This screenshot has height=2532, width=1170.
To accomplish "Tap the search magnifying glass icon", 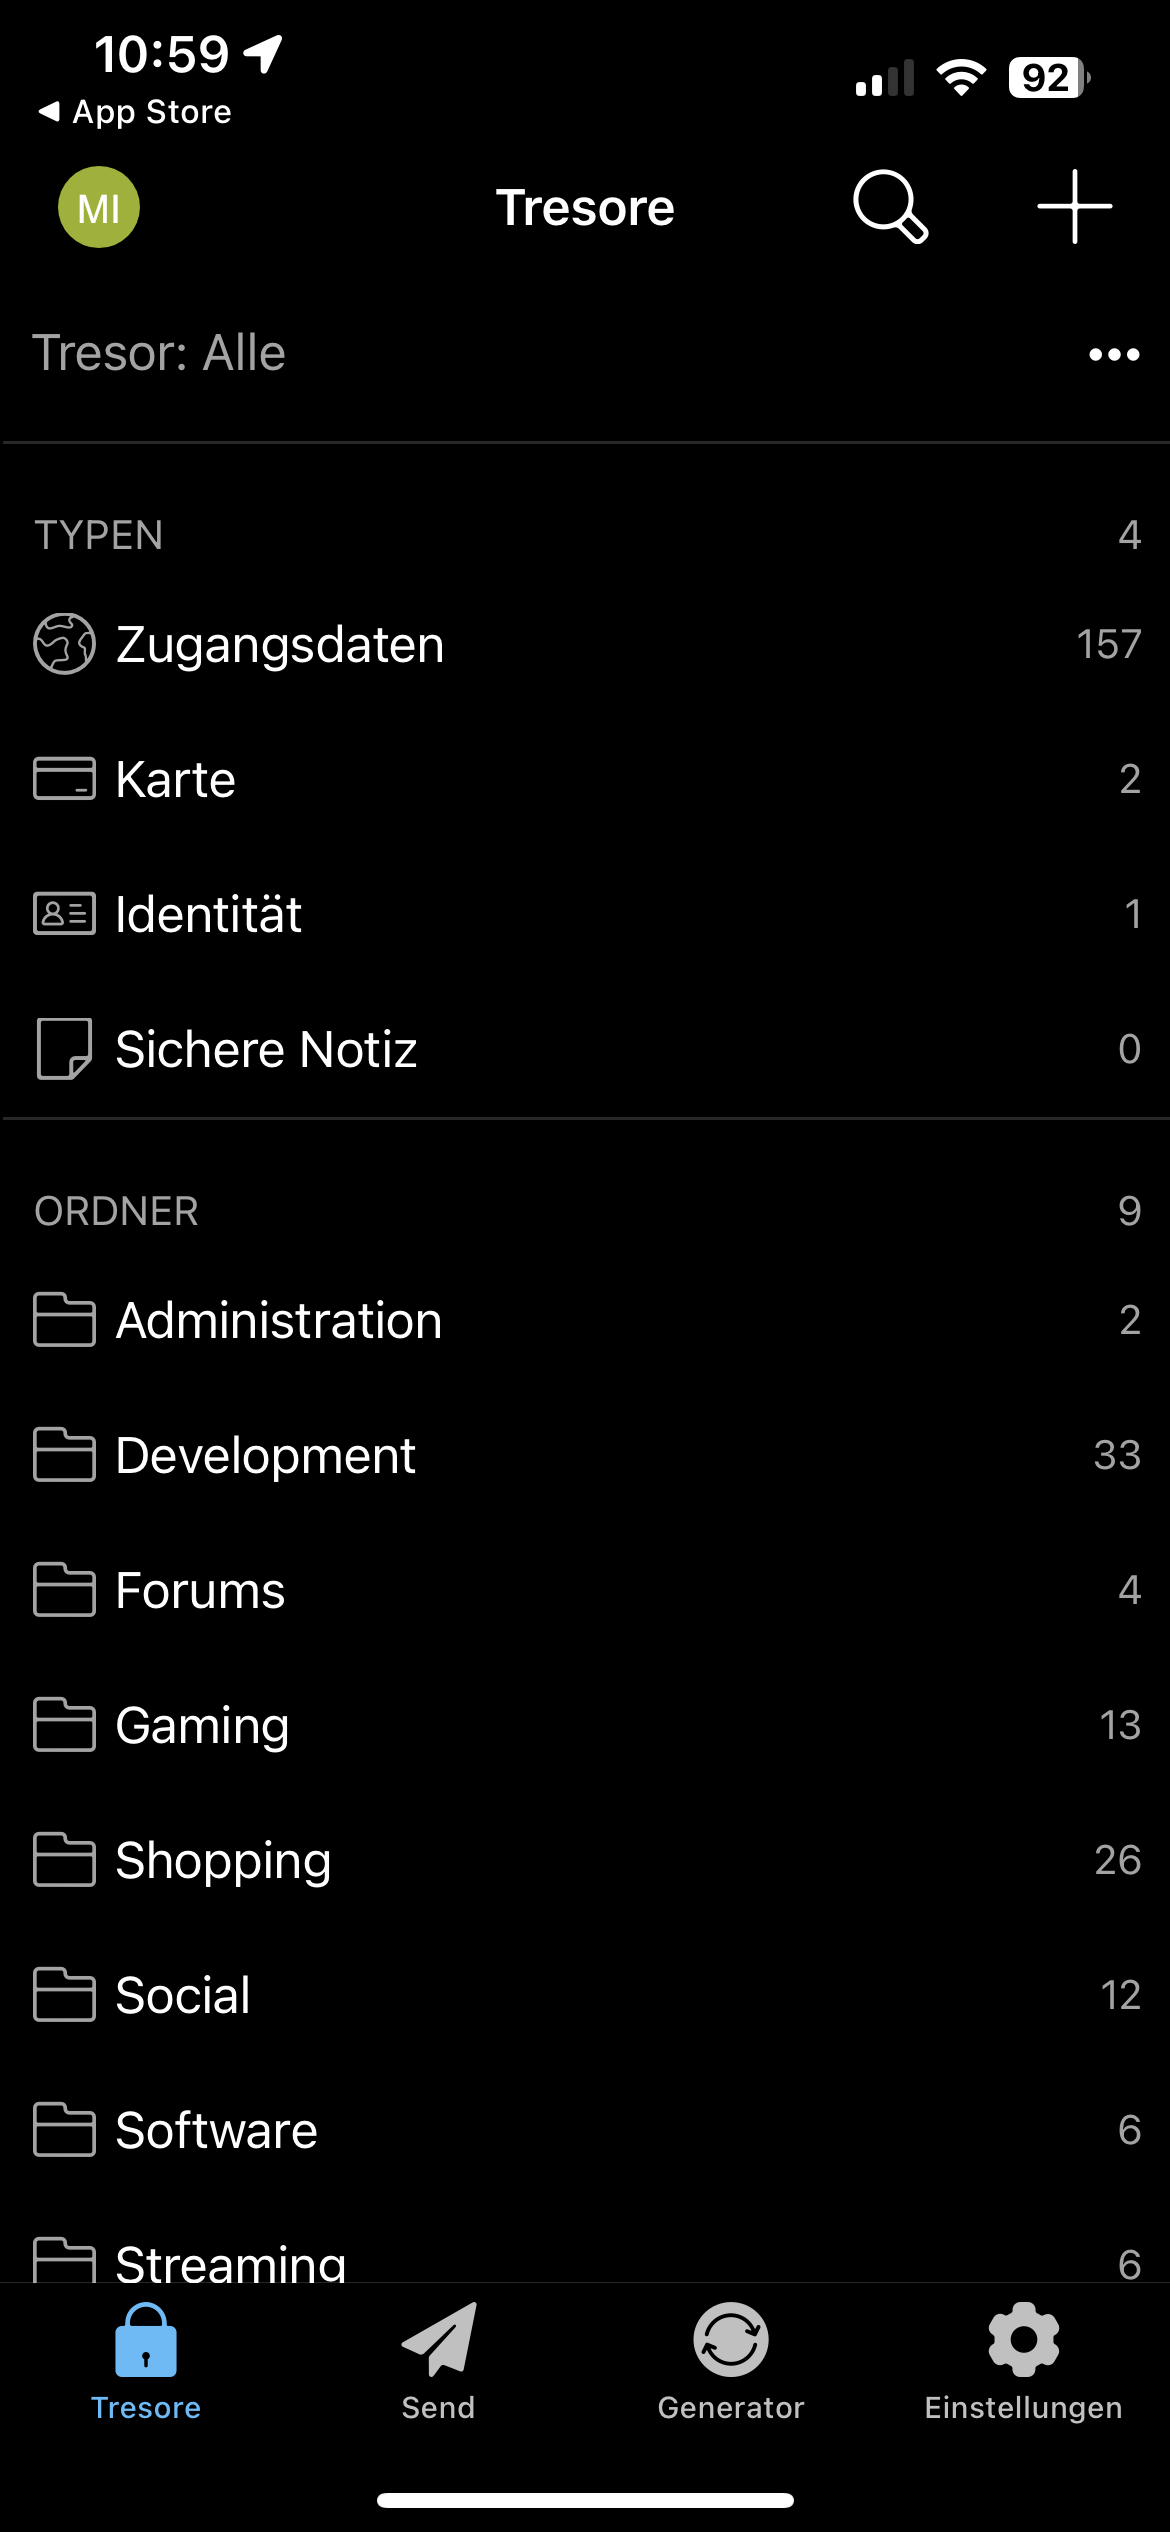I will pyautogui.click(x=889, y=207).
